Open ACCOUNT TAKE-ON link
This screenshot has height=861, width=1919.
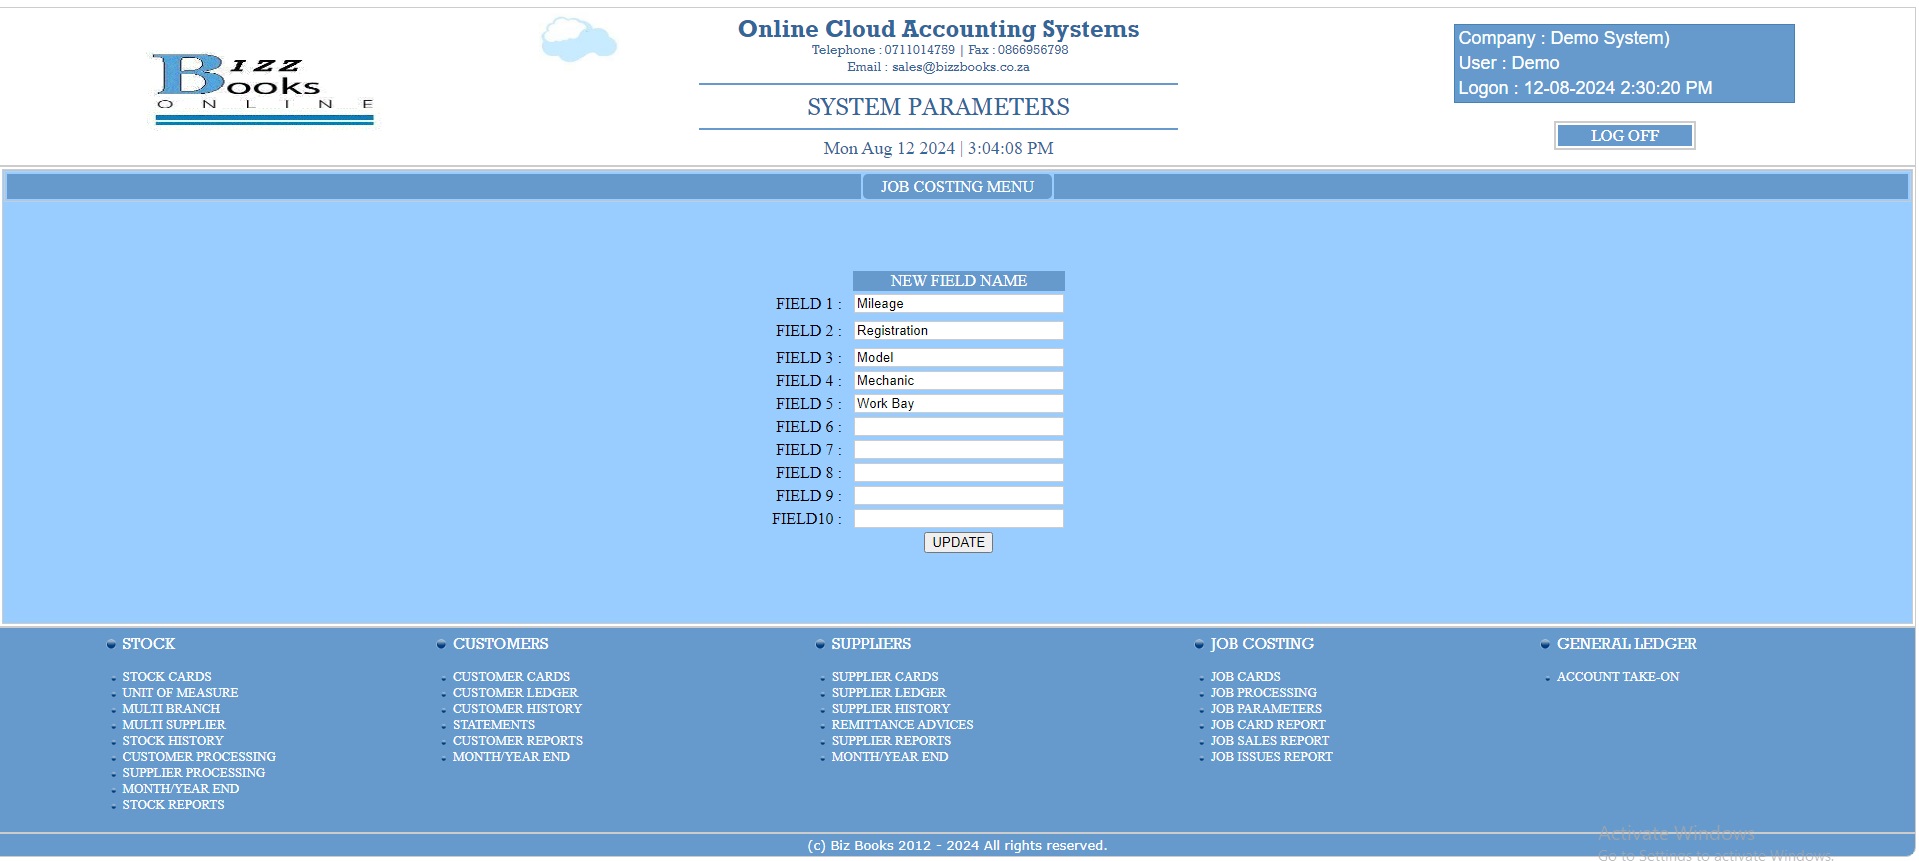[1617, 677]
